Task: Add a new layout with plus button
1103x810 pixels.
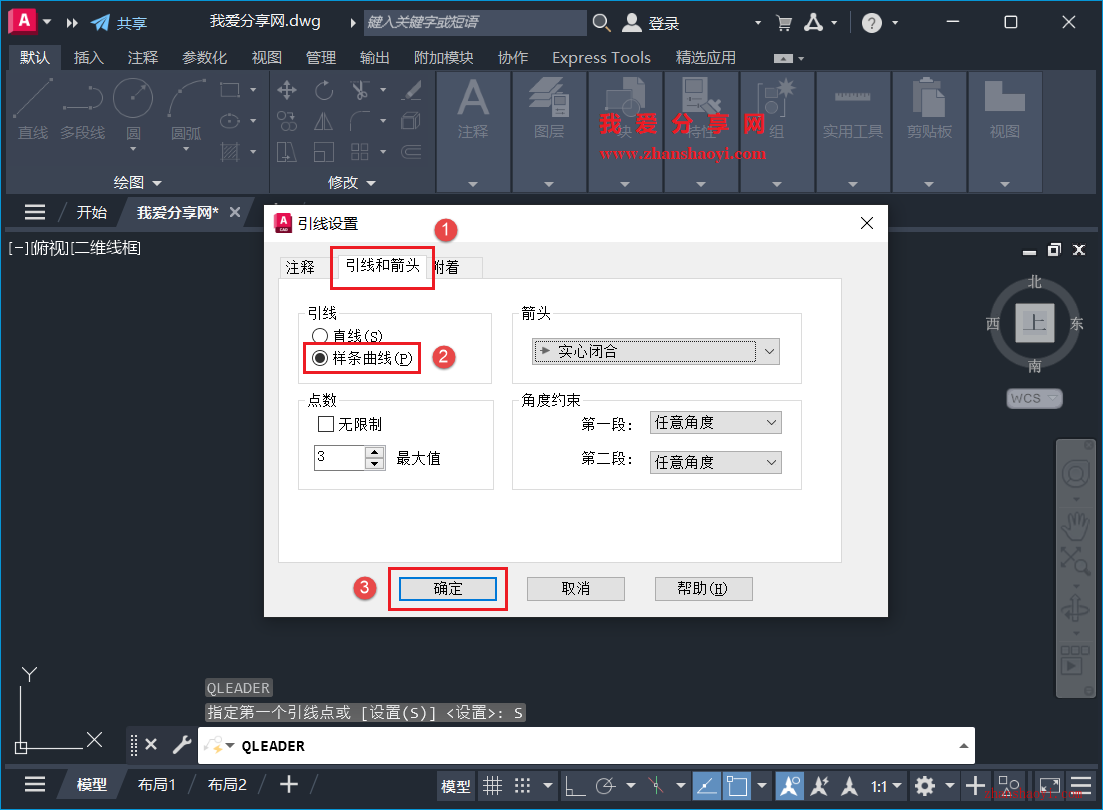Action: coord(288,785)
